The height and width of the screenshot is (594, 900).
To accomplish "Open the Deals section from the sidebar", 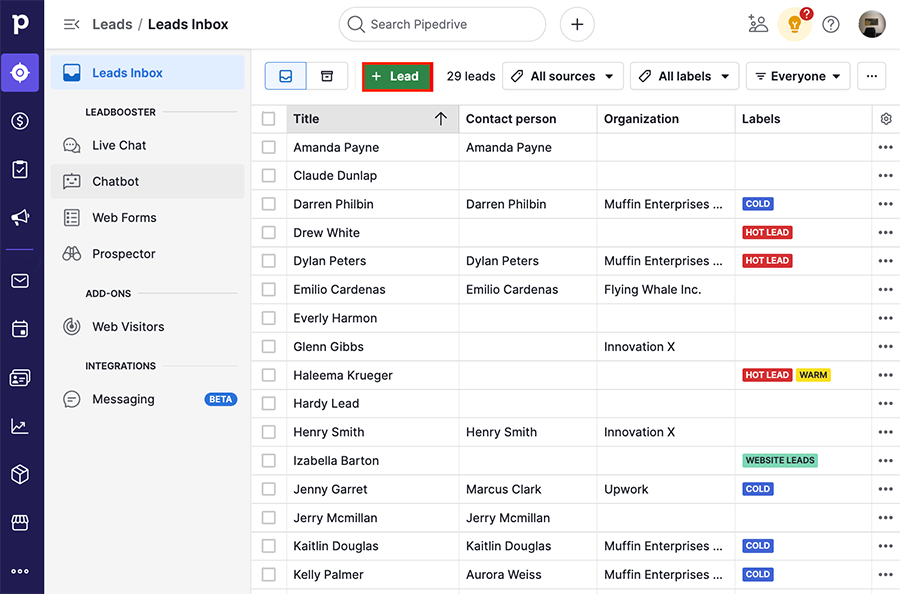I will pos(21,121).
